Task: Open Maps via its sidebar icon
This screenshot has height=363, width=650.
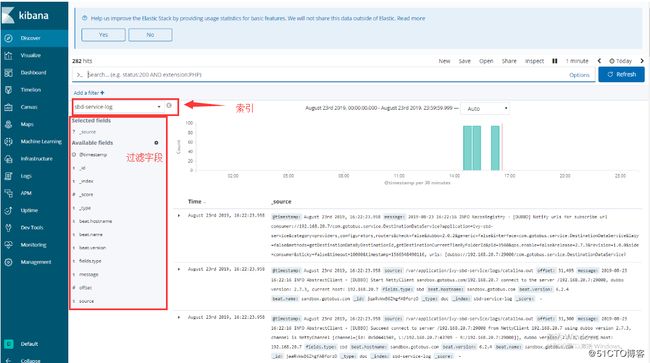Action: pos(8,124)
